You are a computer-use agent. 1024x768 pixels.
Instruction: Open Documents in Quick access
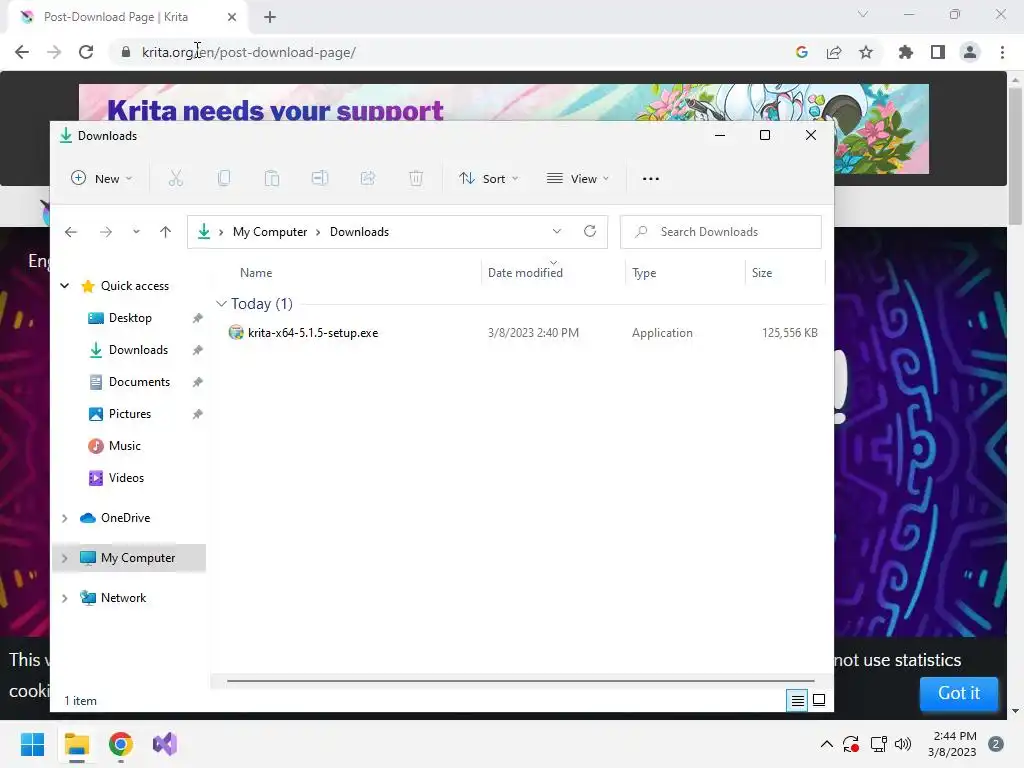tap(139, 382)
